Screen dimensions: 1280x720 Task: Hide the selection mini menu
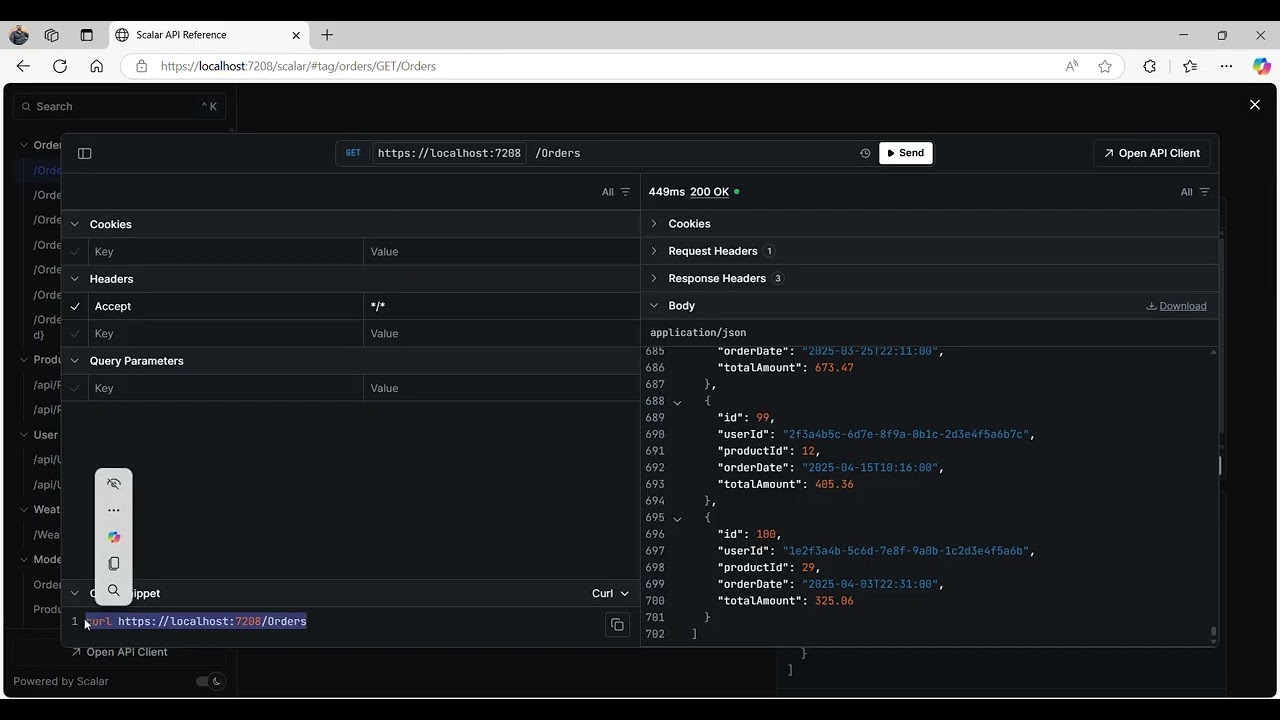(114, 484)
